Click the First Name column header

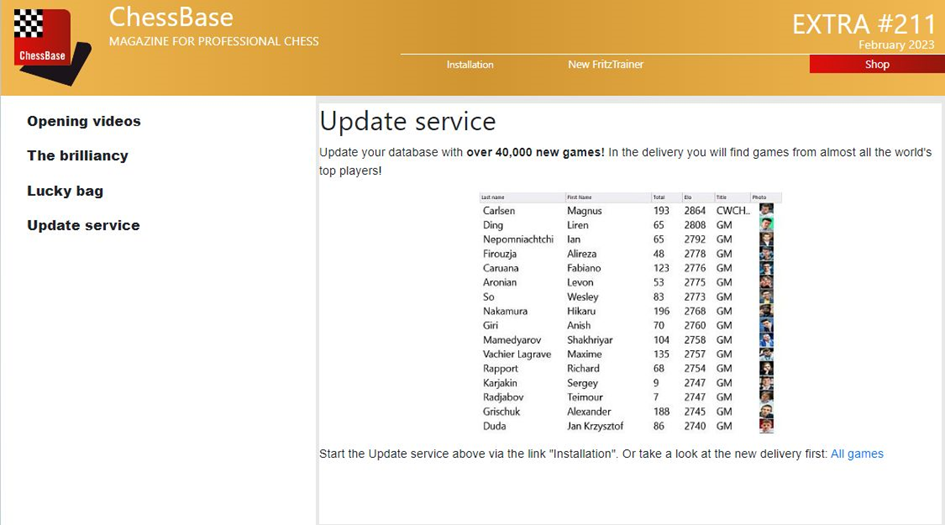[x=608, y=197]
